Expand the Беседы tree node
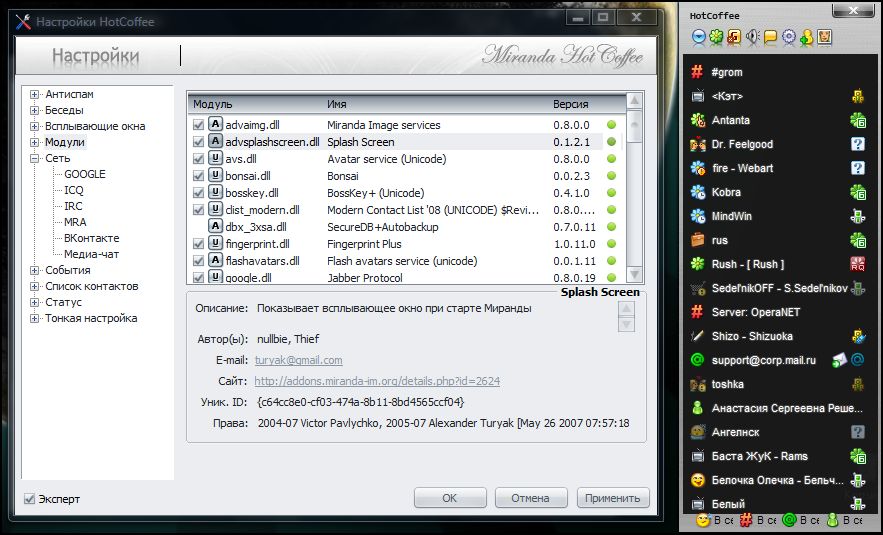Image resolution: width=883 pixels, height=535 pixels. coord(34,110)
